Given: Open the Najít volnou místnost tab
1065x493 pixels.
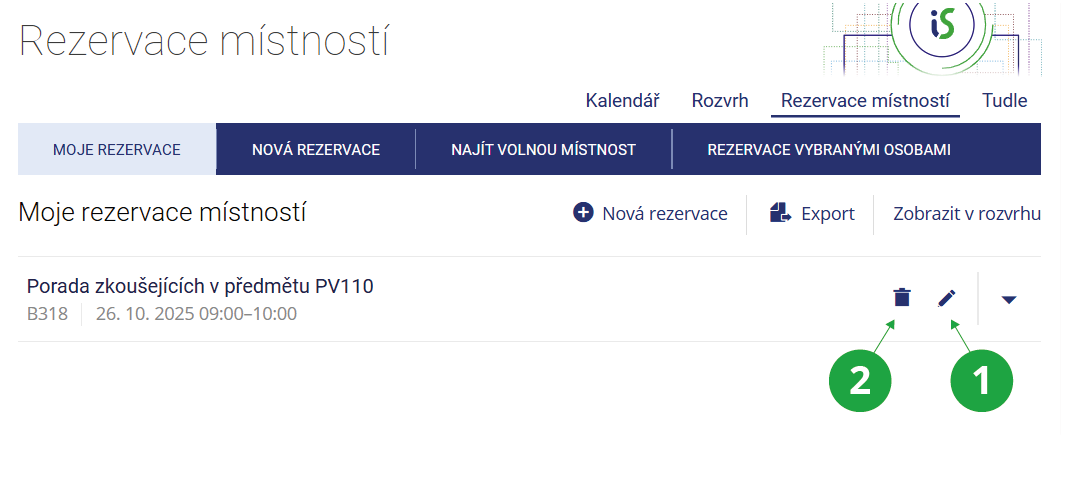Looking at the screenshot, I should tap(544, 150).
